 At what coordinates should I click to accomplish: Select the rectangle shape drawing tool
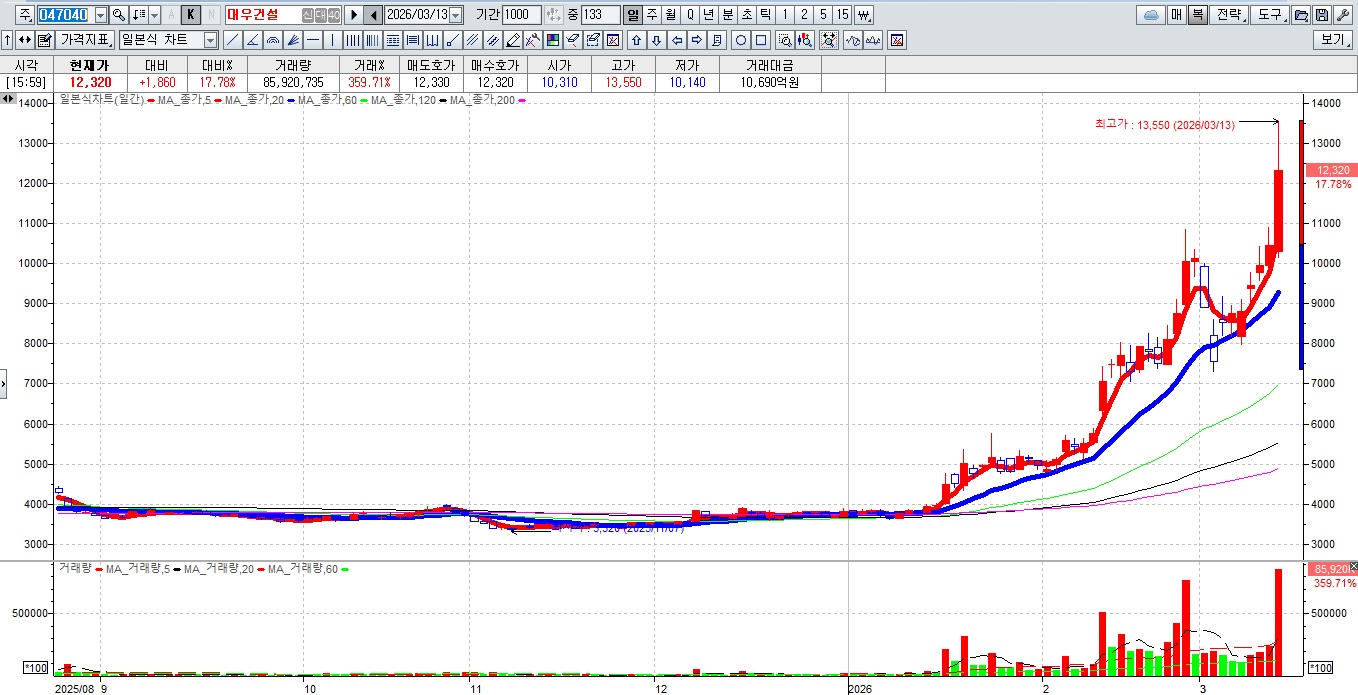761,40
